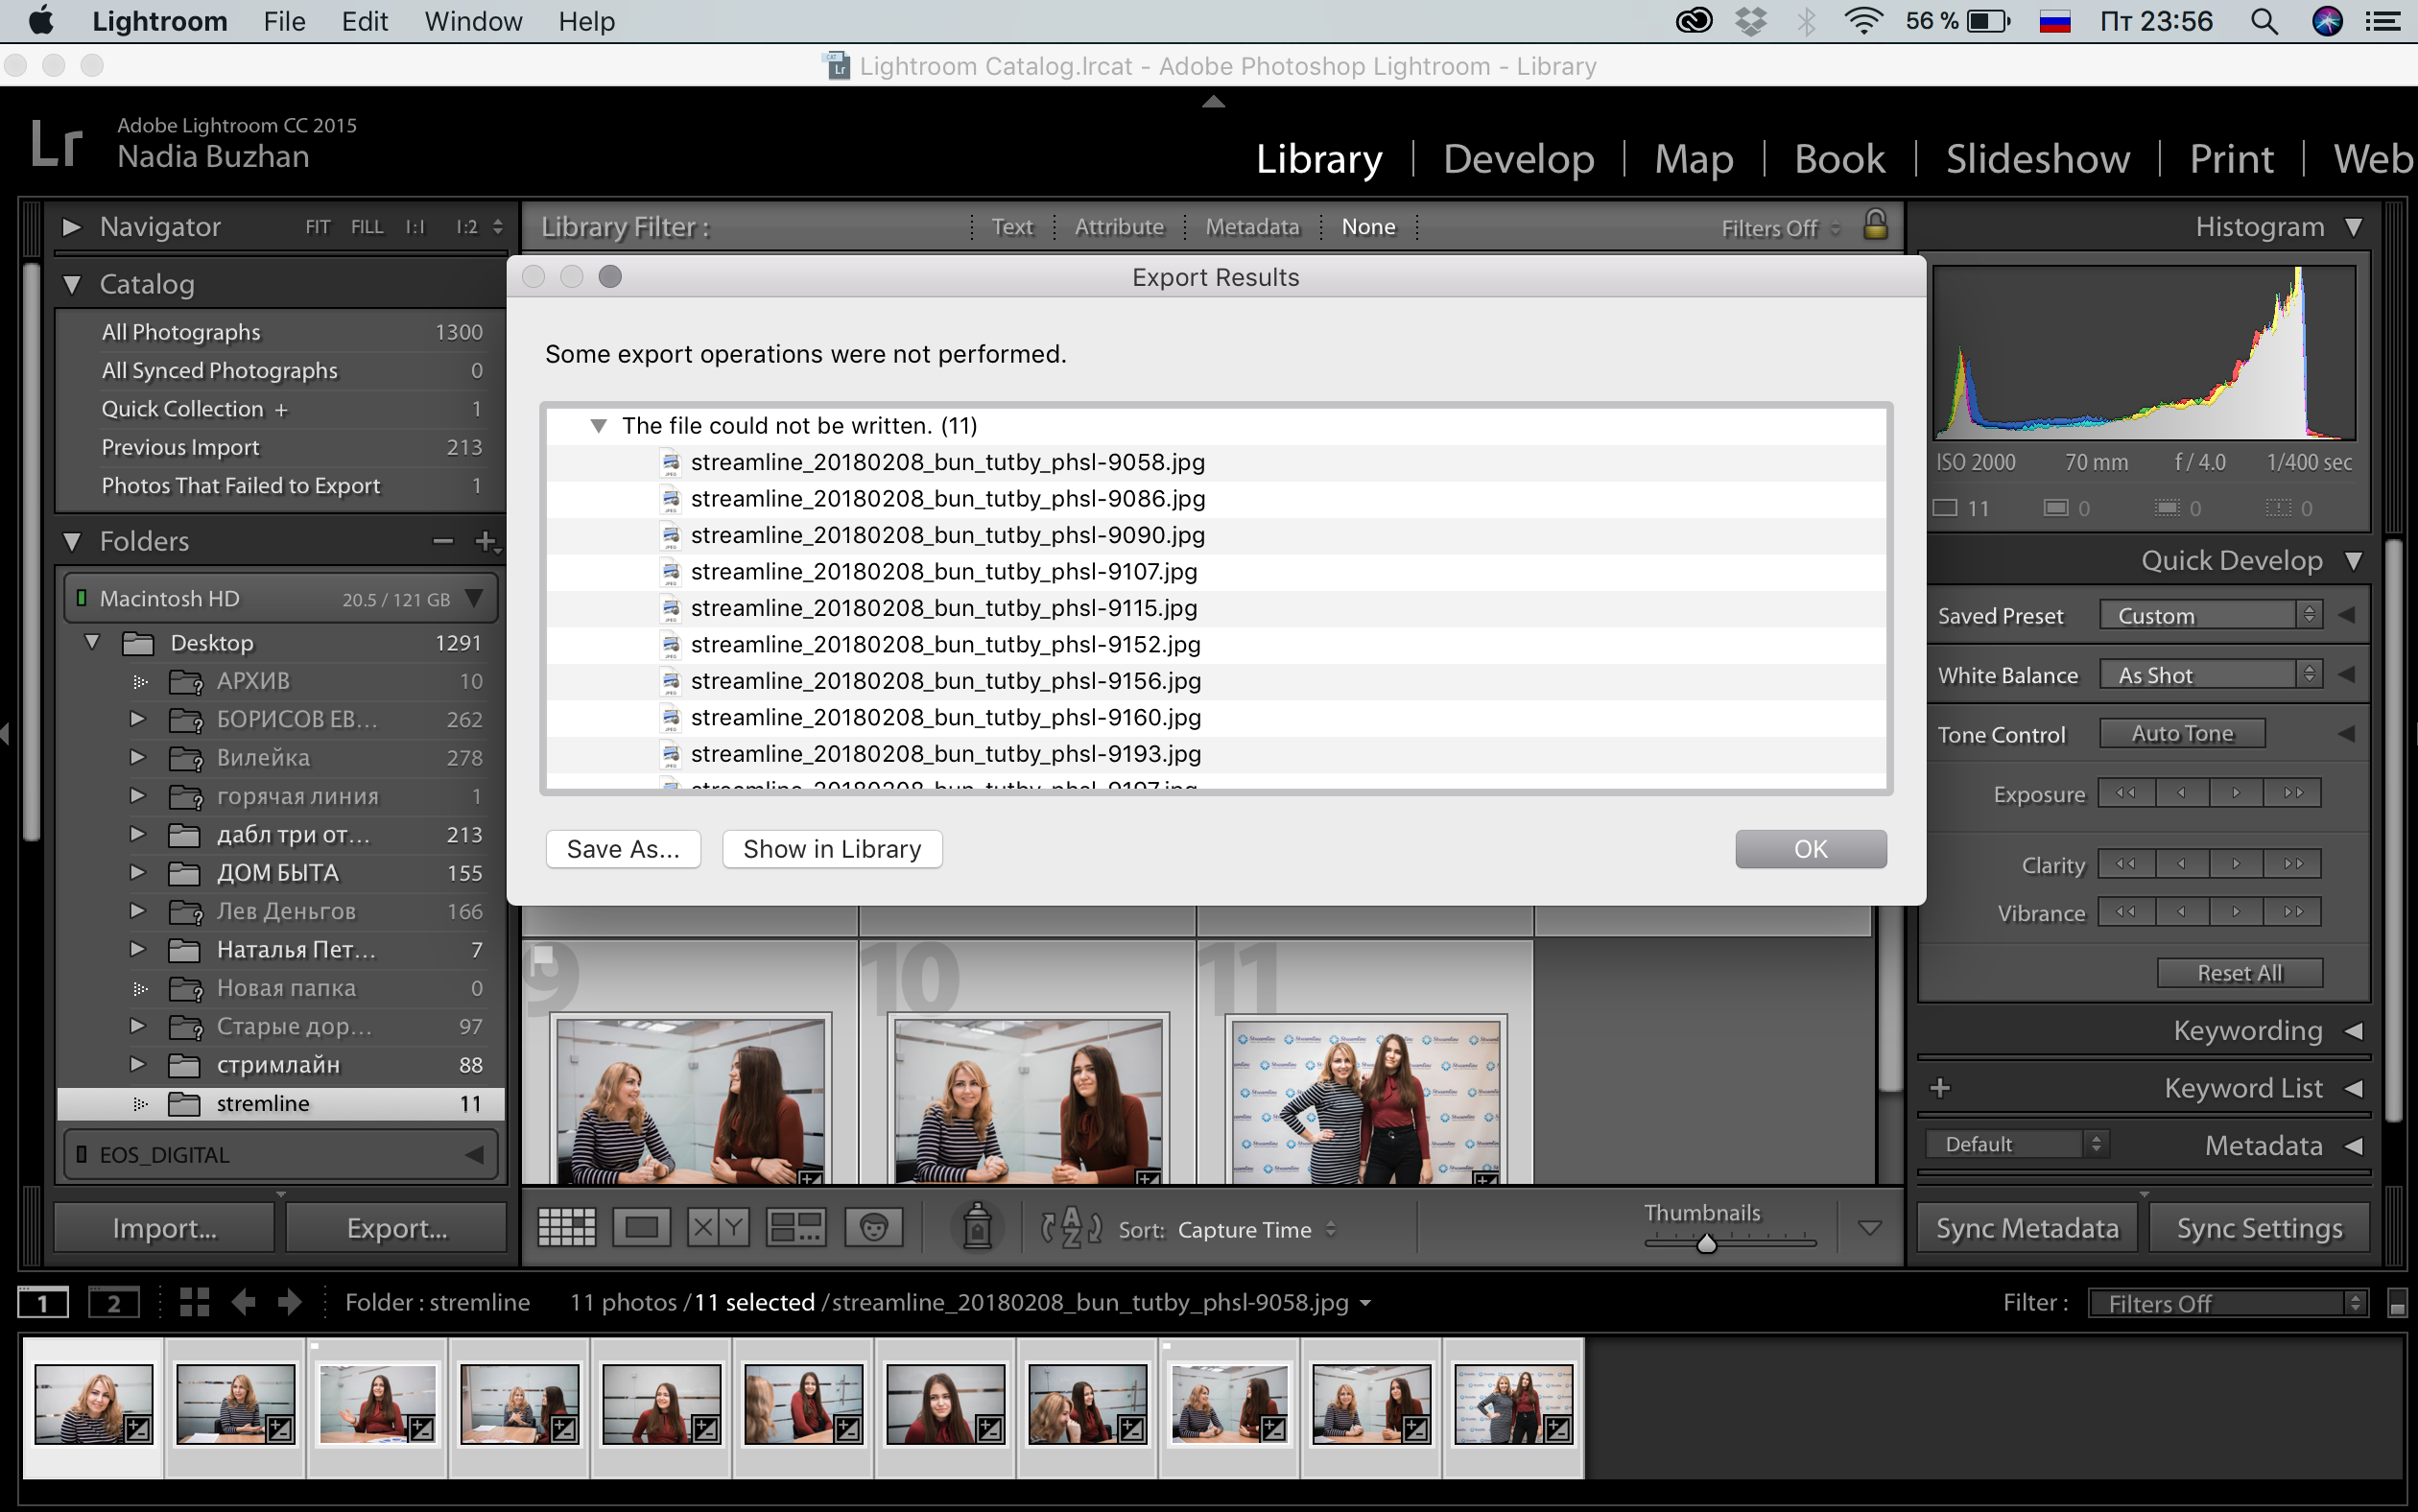Click Save As button in Export Results
Image resolution: width=2418 pixels, height=1512 pixels.
pyautogui.click(x=624, y=848)
